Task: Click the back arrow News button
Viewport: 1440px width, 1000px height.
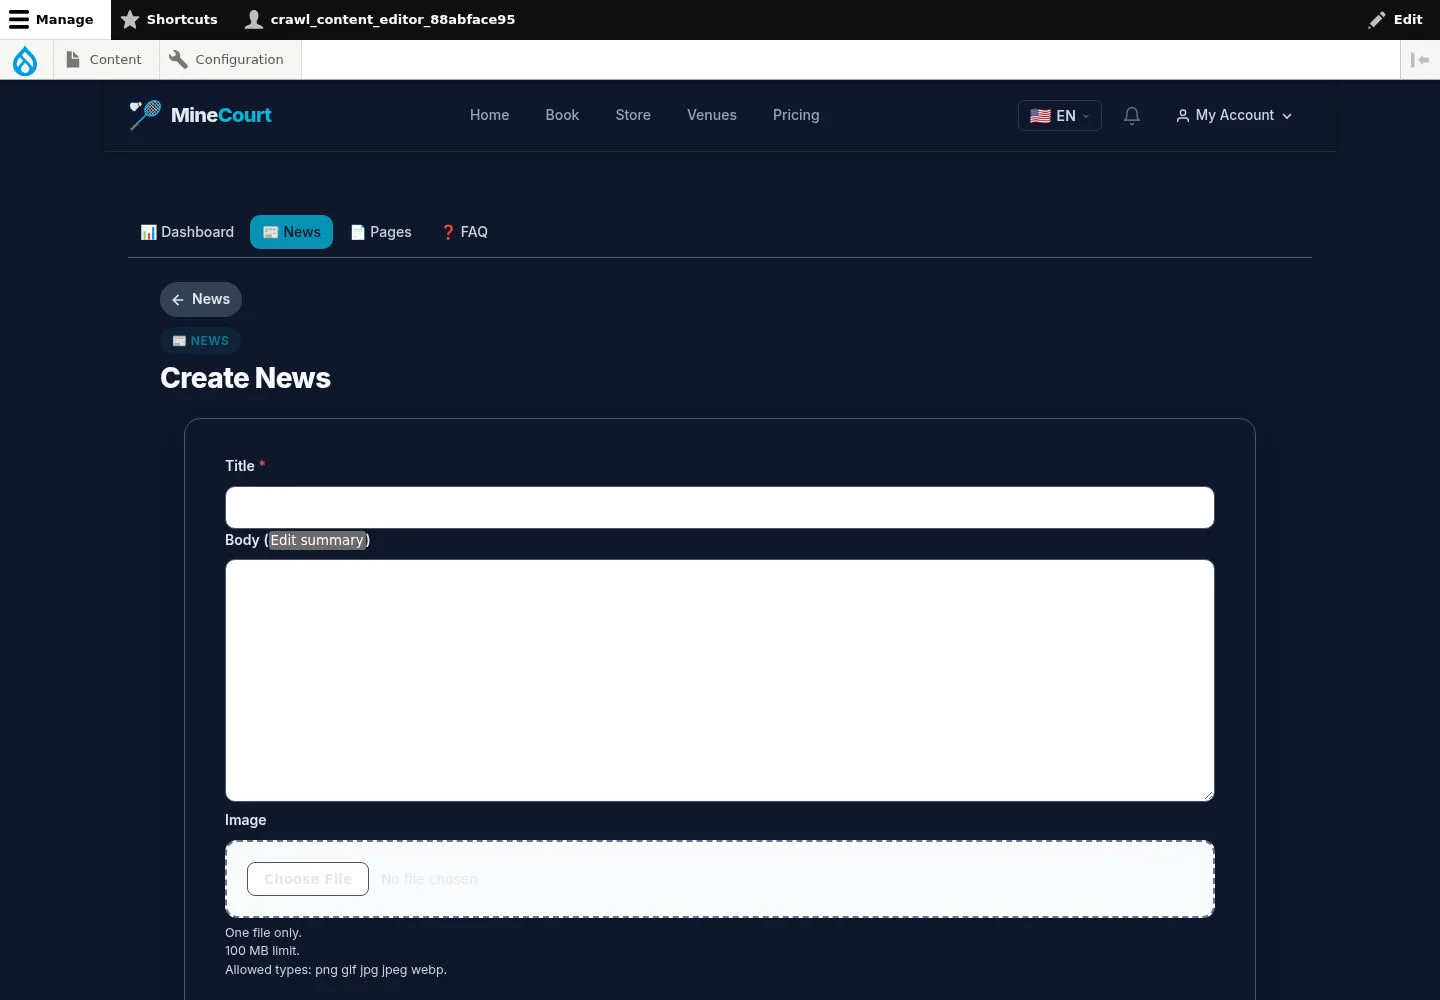Action: (201, 299)
